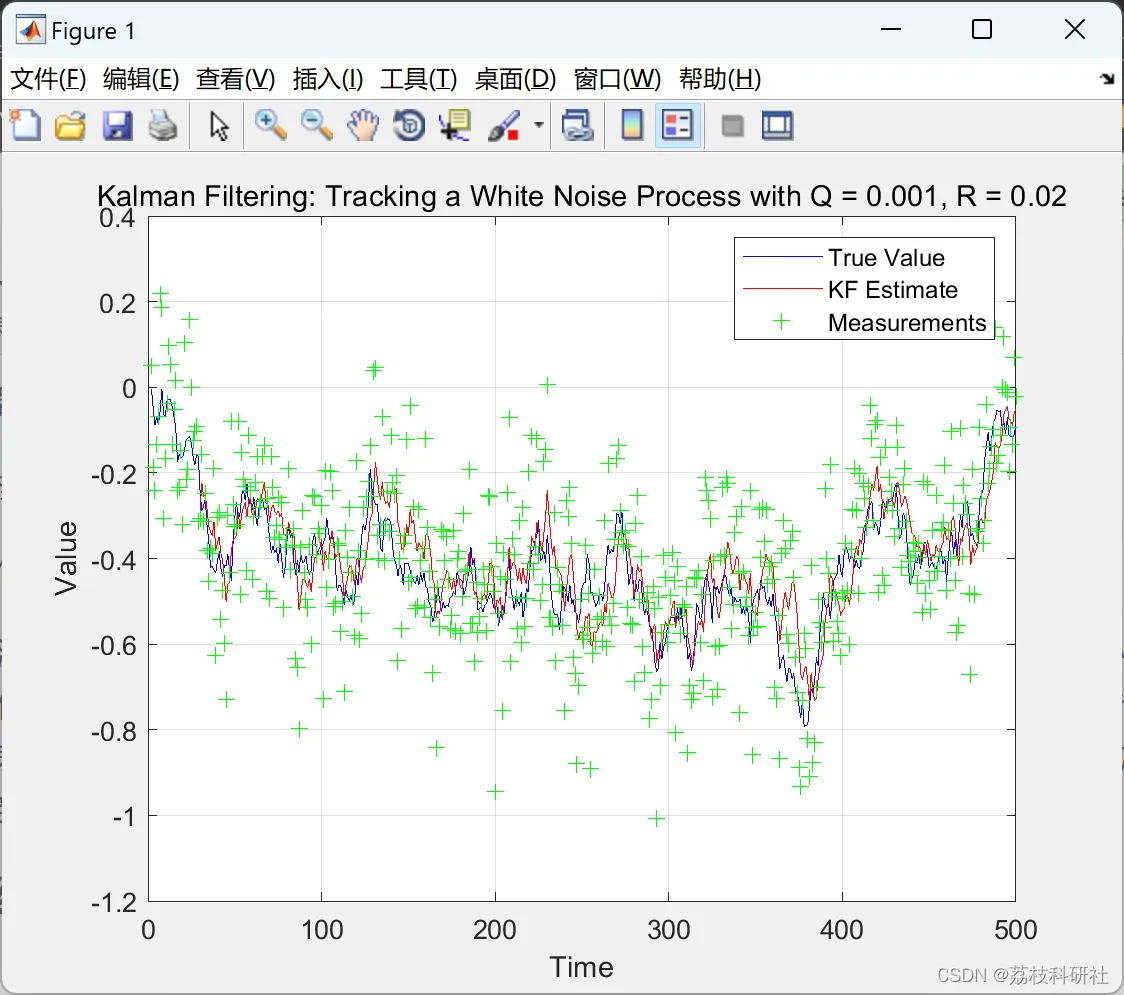Select the Measurements legend entry
Viewport: 1124px width, 995px height.
(x=907, y=323)
